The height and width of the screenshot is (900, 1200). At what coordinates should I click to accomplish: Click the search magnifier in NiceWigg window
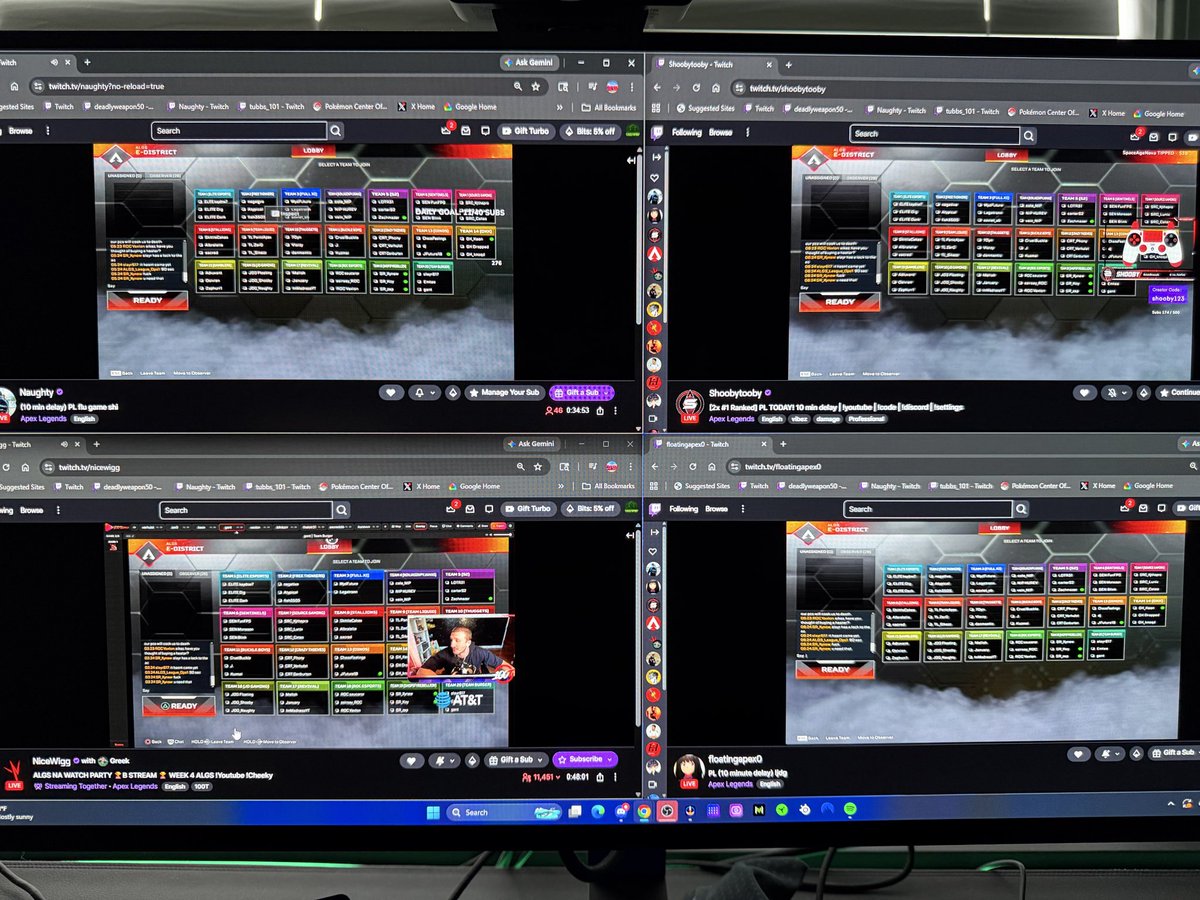342,509
